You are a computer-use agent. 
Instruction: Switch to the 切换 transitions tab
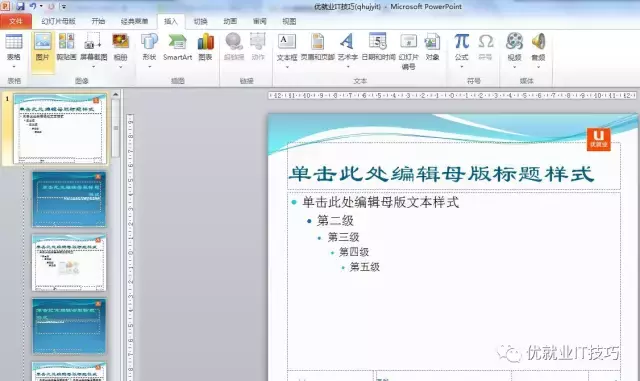[200, 21]
